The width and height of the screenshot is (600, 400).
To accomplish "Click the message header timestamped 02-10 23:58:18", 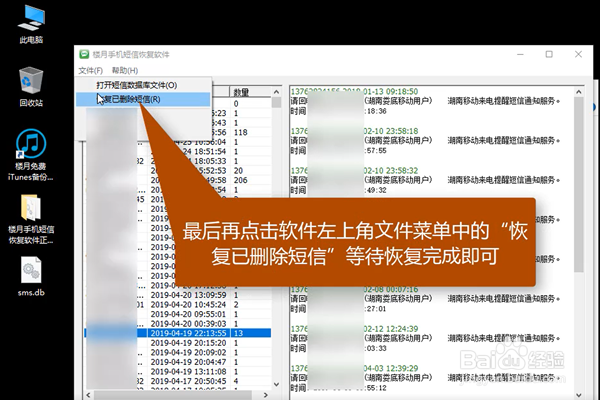I will 354,131.
